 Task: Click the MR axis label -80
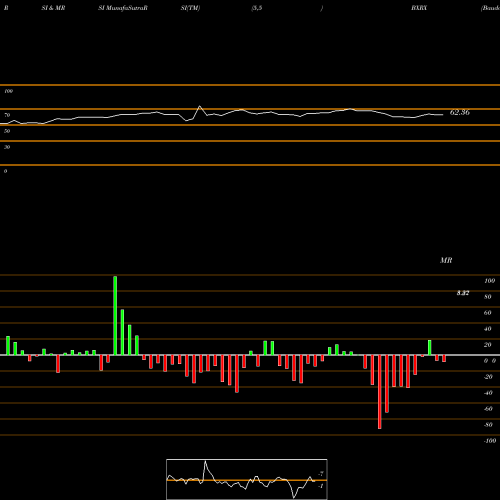pyautogui.click(x=488, y=425)
